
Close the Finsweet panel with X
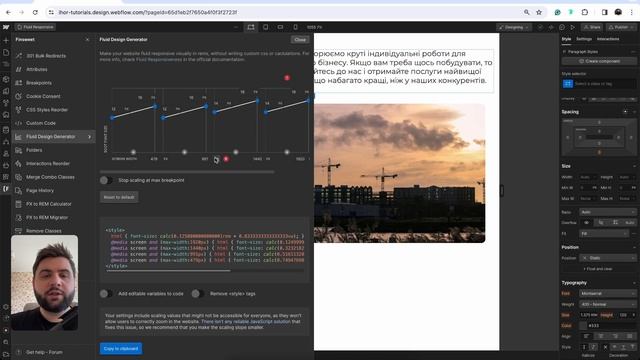87,40
